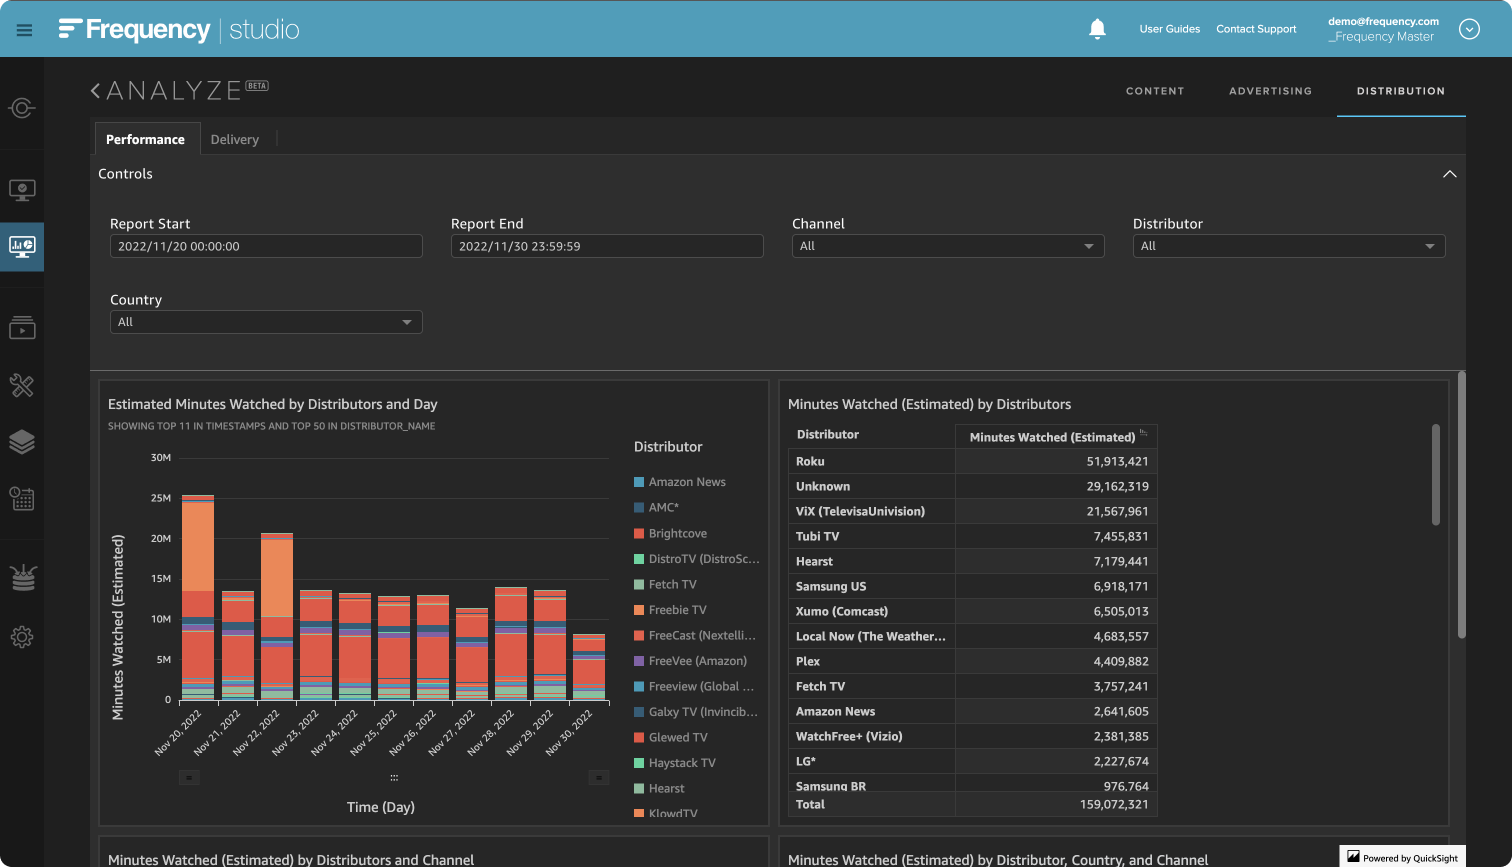Open the monitor checkmark sidebar icon
Image resolution: width=1512 pixels, height=867 pixels.
22,190
